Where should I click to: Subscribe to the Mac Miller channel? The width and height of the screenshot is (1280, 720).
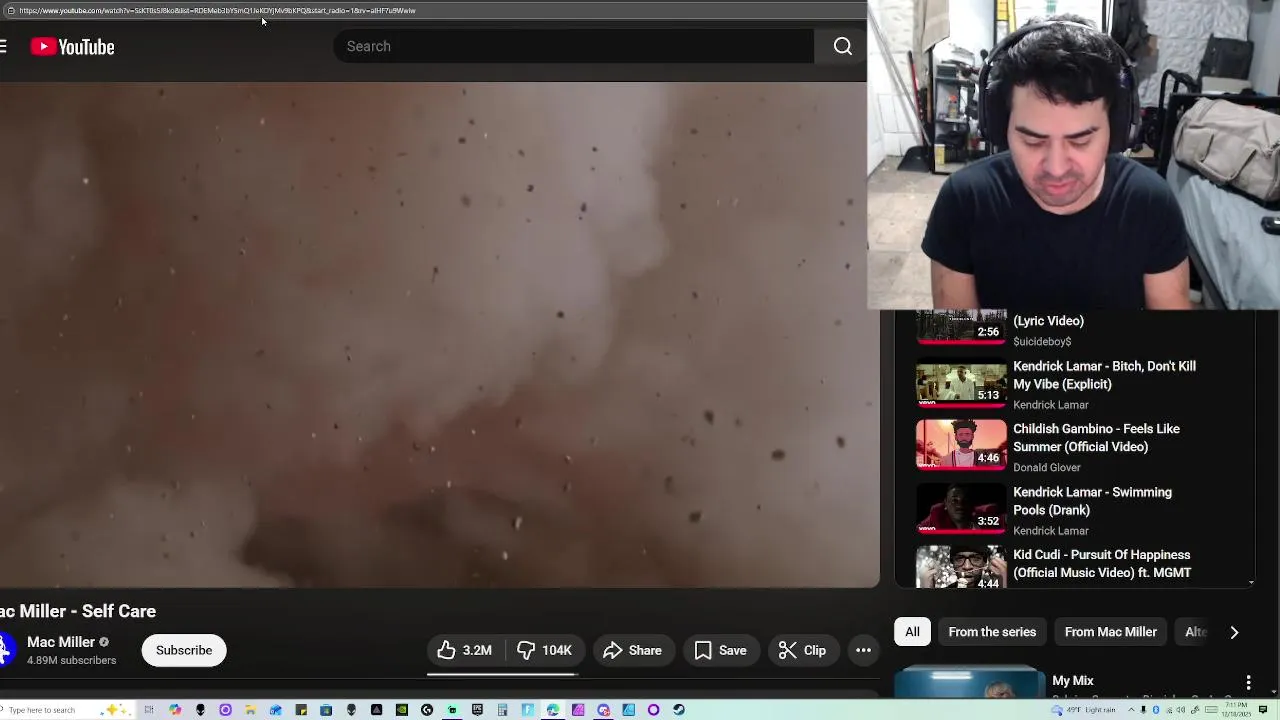click(184, 650)
